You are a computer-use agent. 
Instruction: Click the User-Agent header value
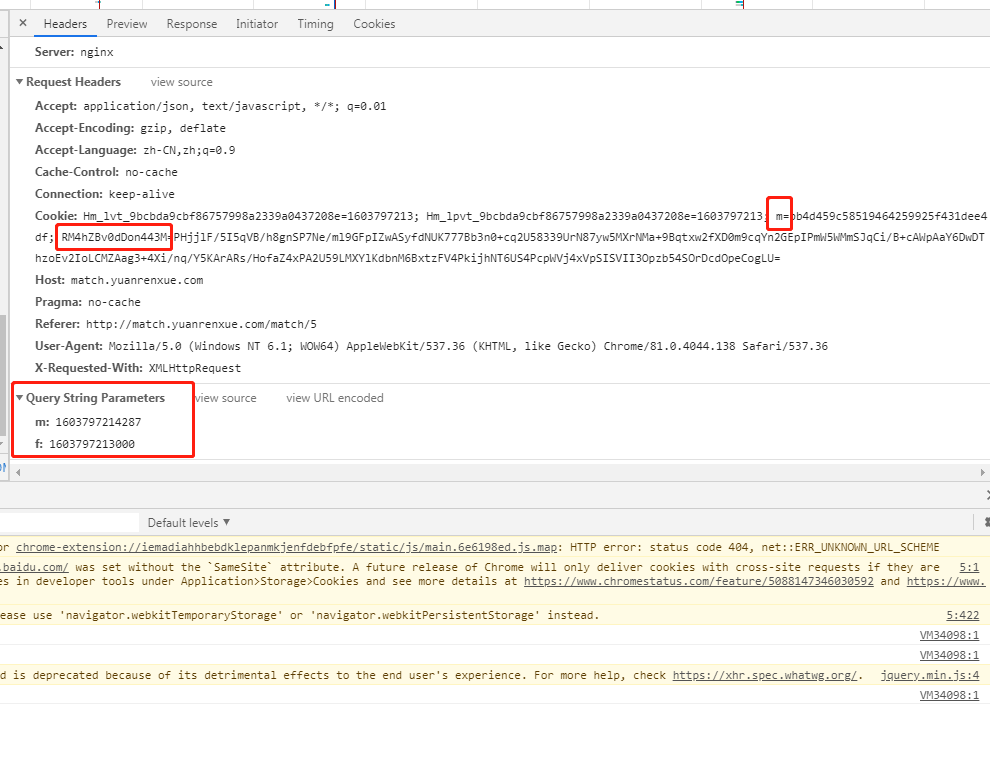coord(468,346)
